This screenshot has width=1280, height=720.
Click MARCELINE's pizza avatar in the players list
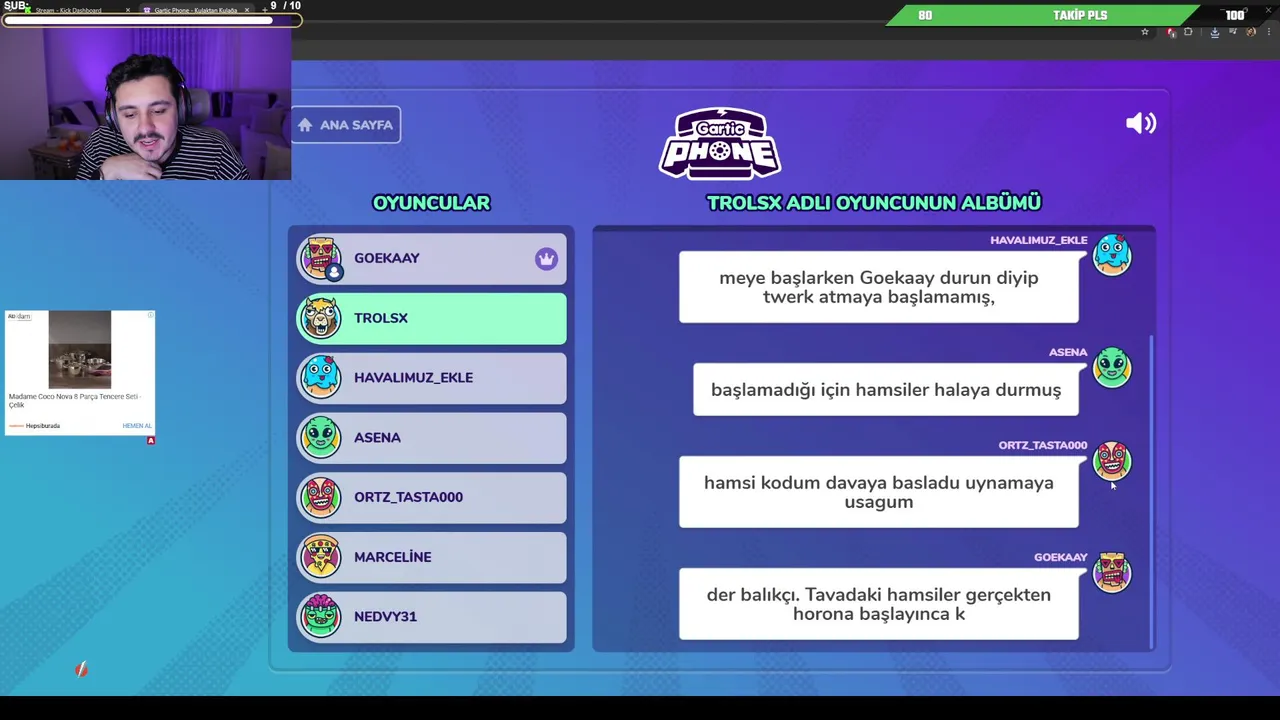click(x=321, y=557)
